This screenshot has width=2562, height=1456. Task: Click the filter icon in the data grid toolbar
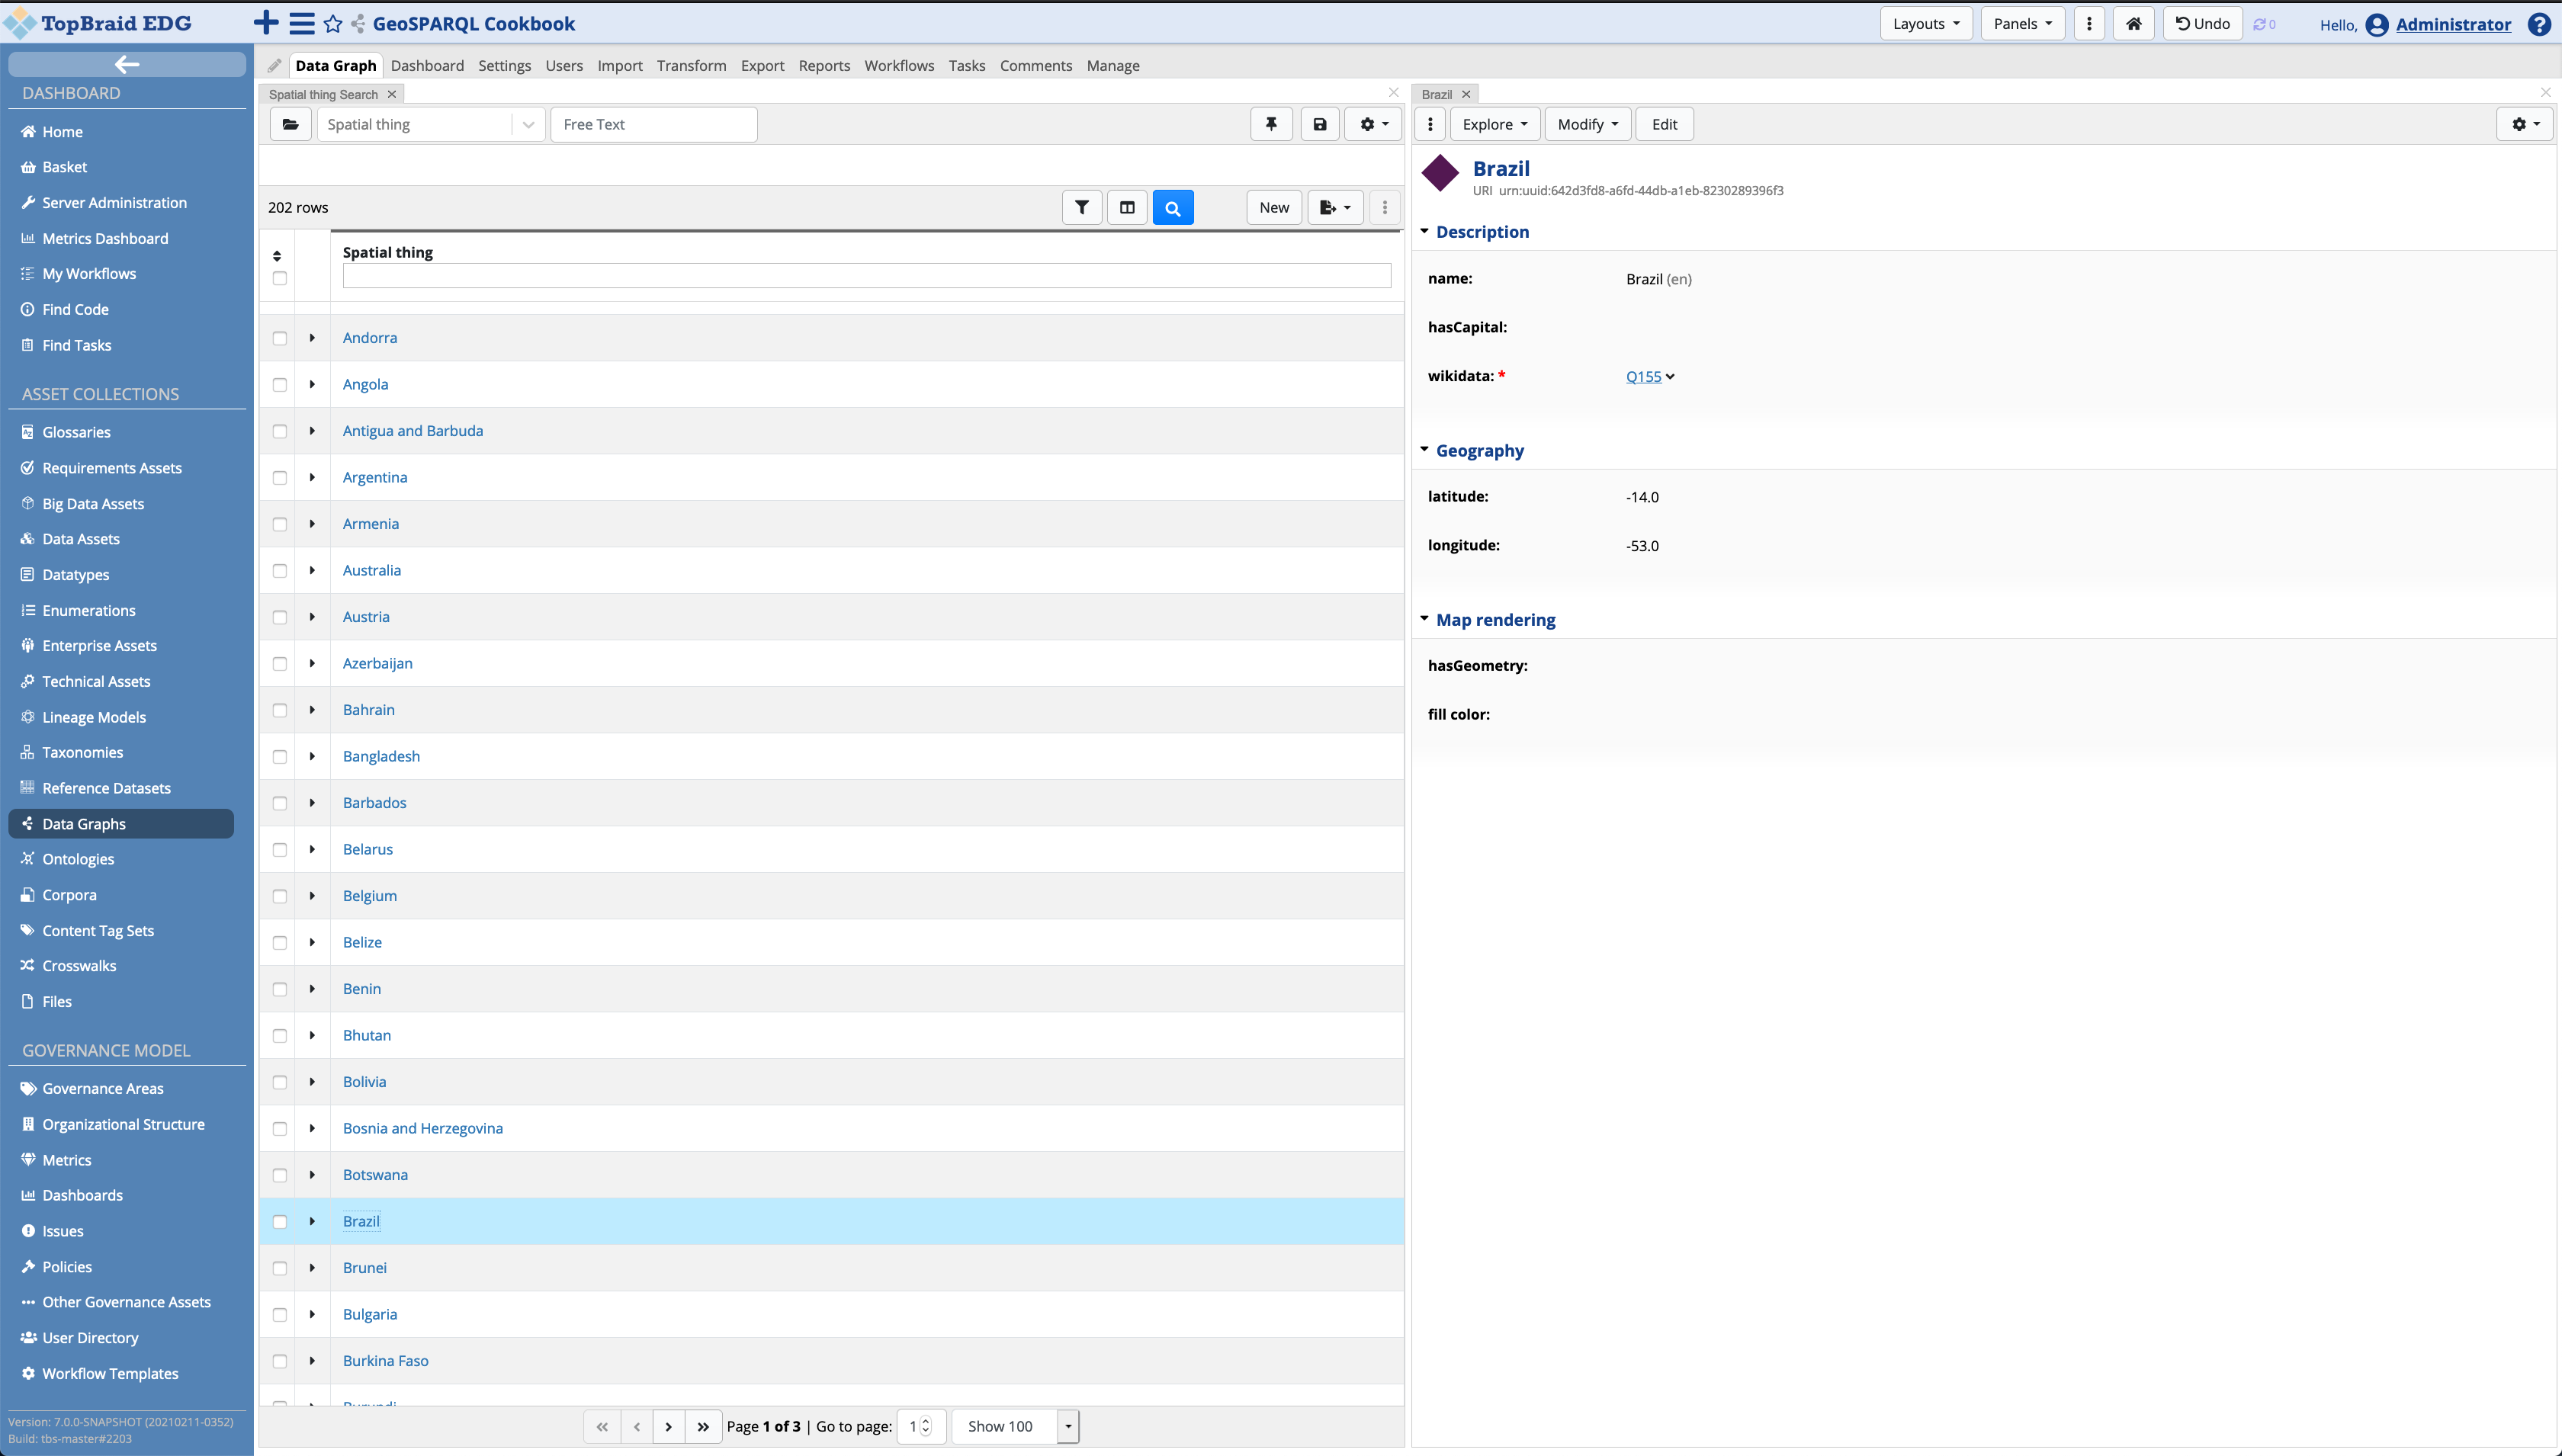point(1082,207)
